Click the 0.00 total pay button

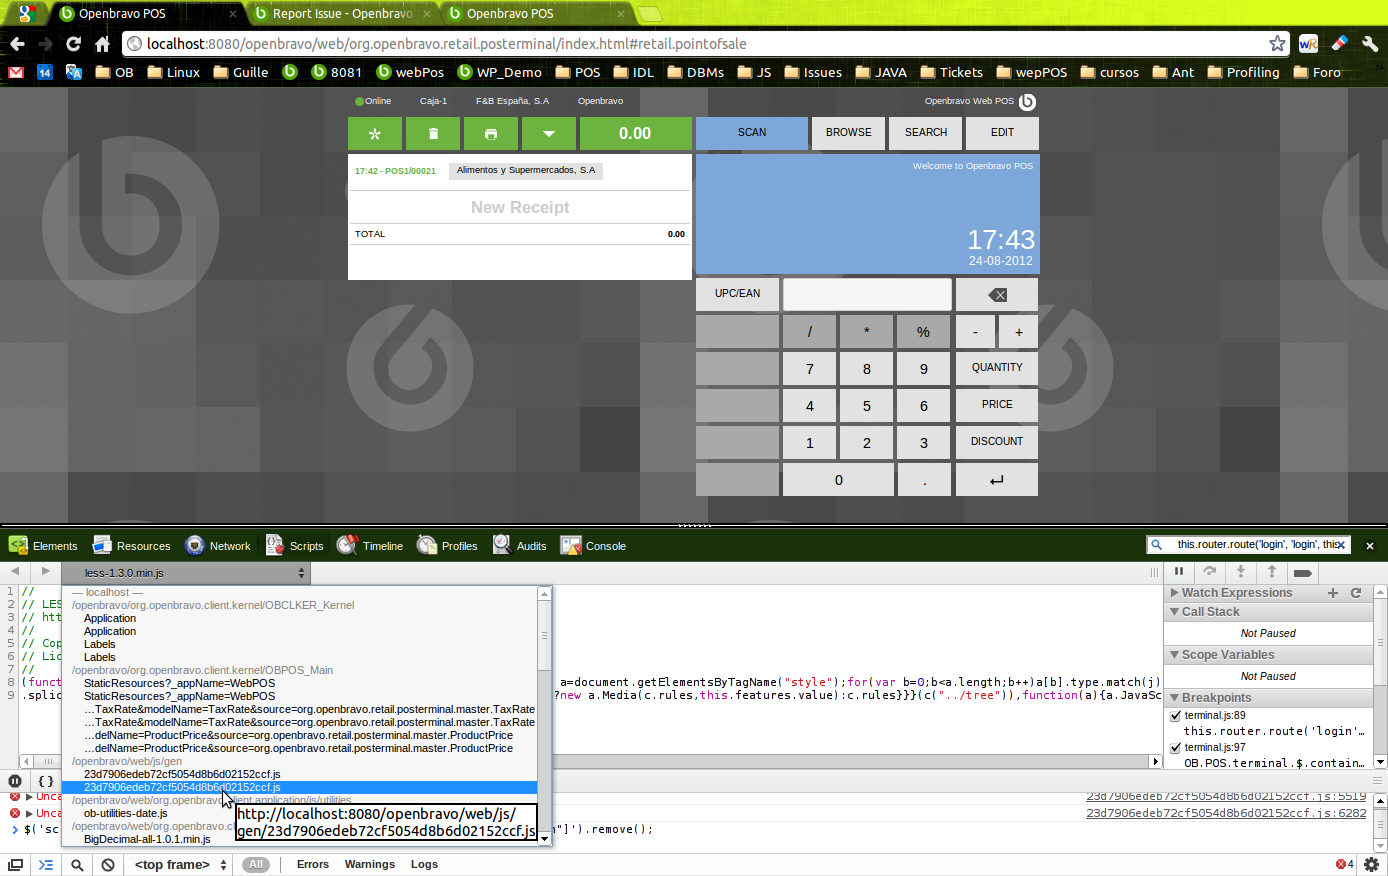coord(635,133)
